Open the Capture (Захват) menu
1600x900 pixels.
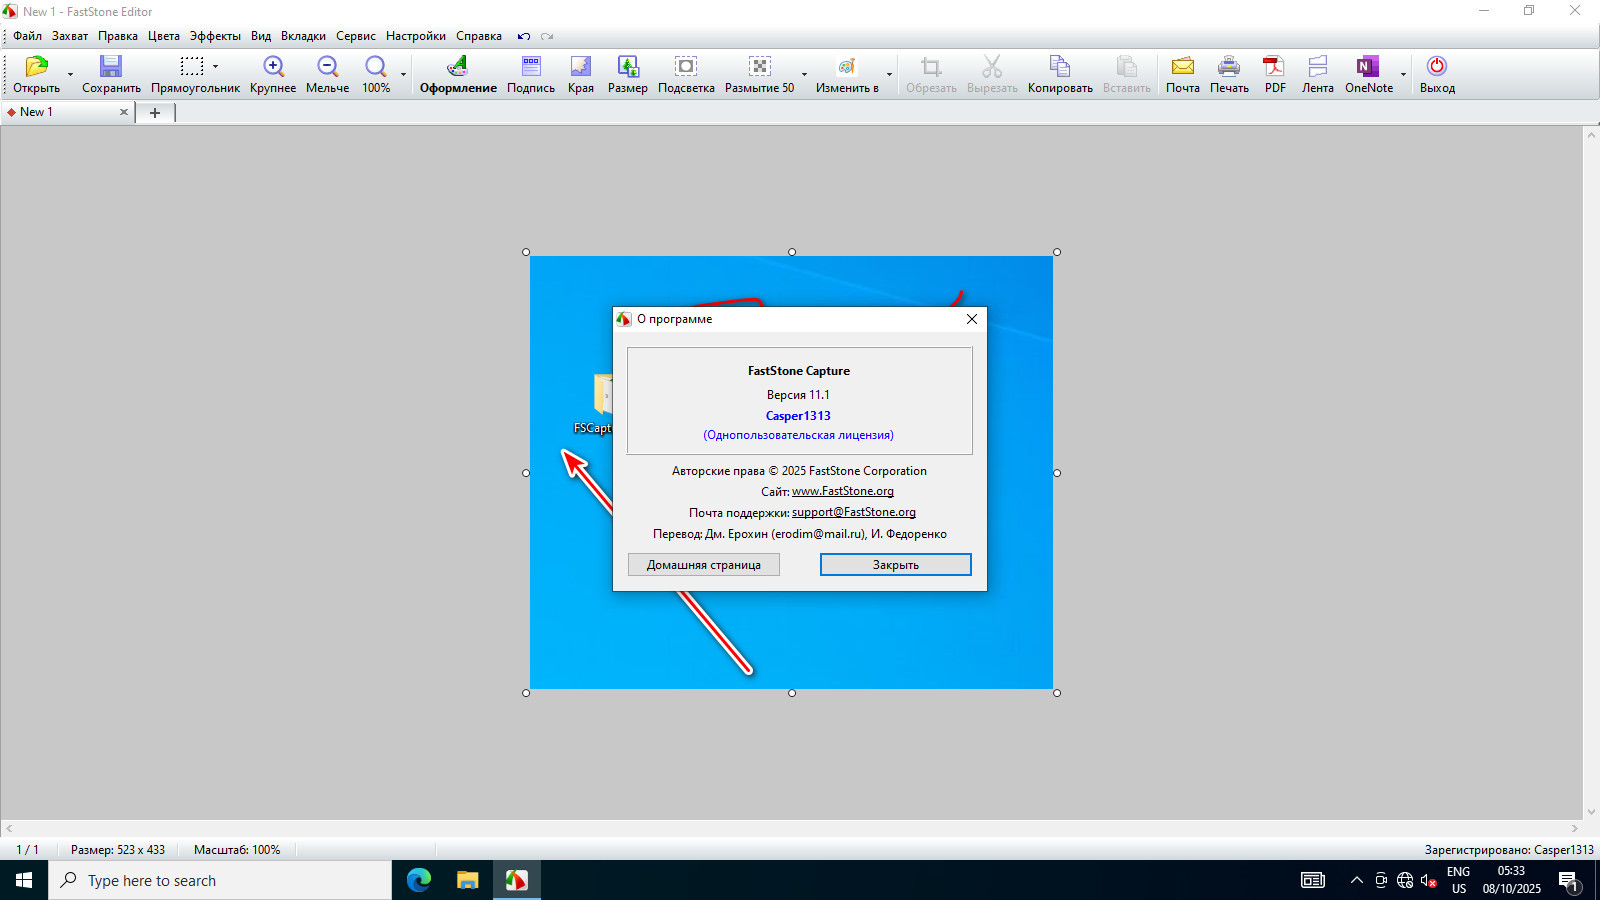[70, 36]
